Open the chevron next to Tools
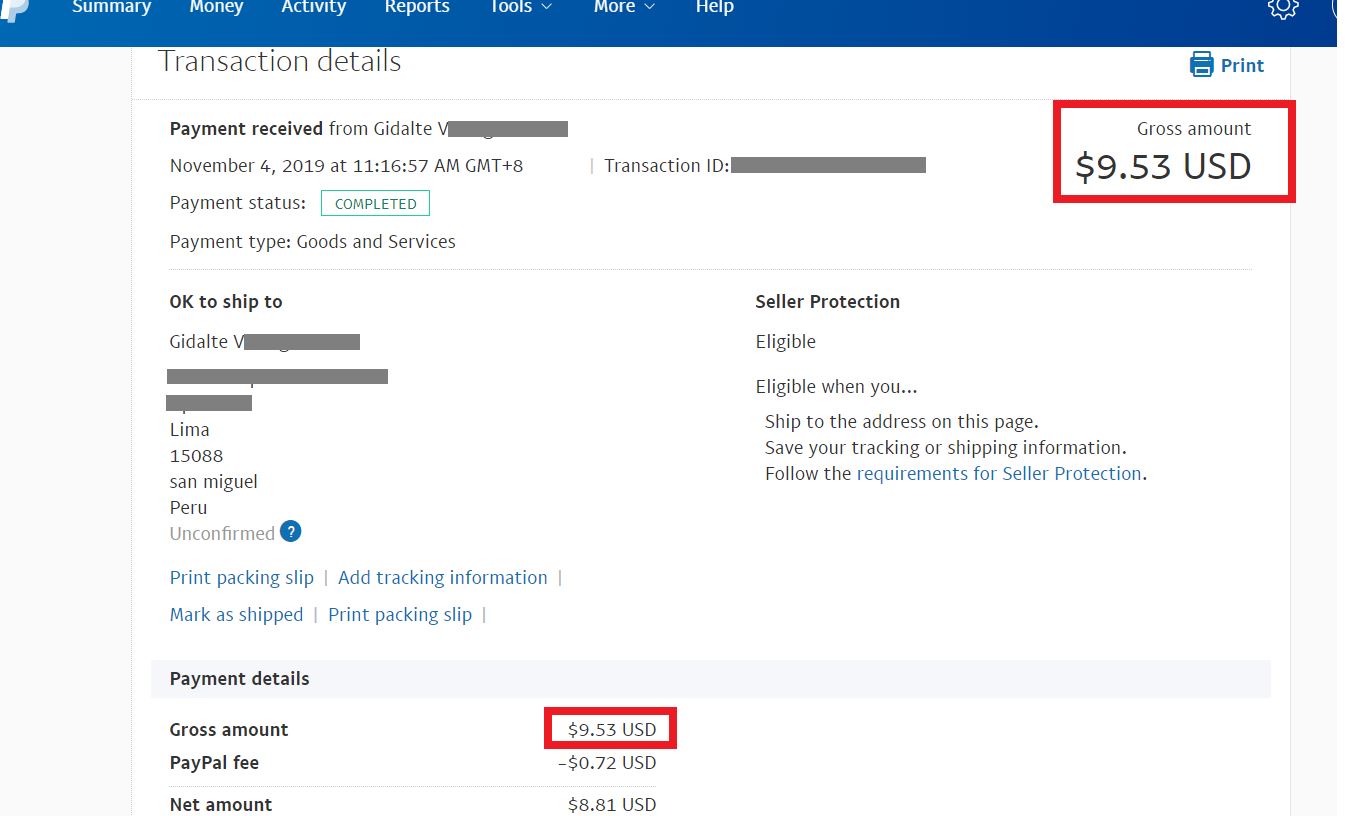 tap(548, 8)
